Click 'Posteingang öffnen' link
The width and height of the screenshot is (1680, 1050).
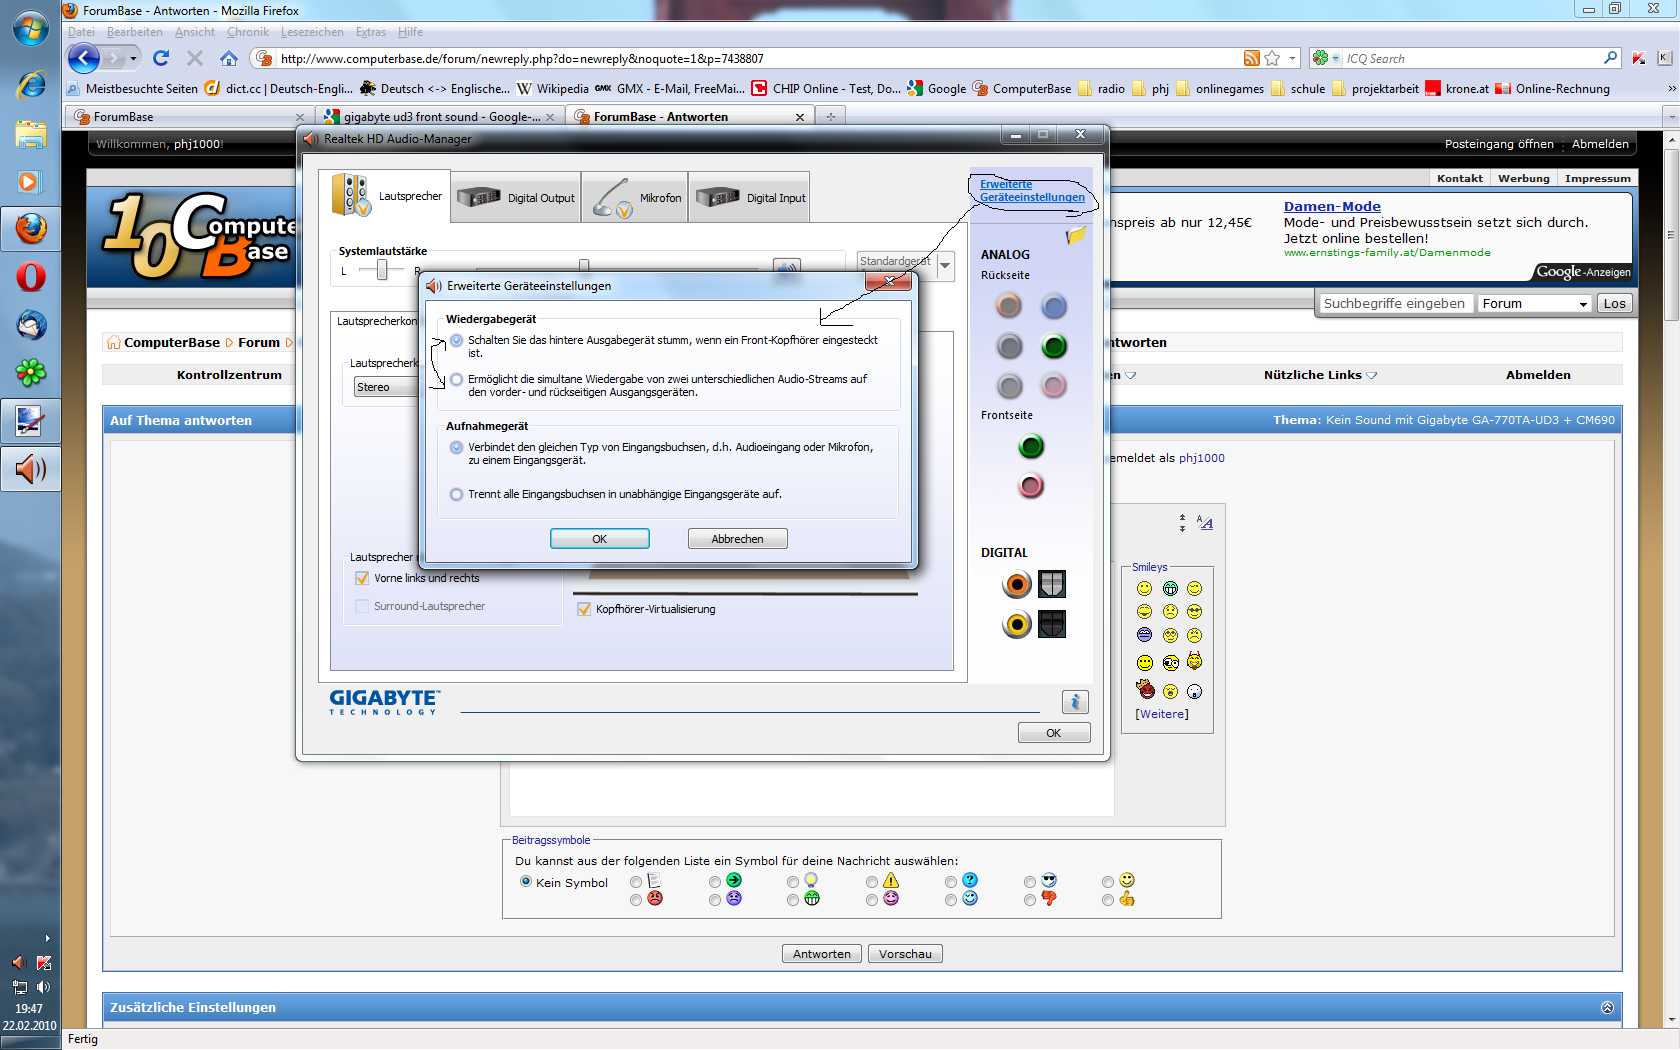[x=1499, y=144]
